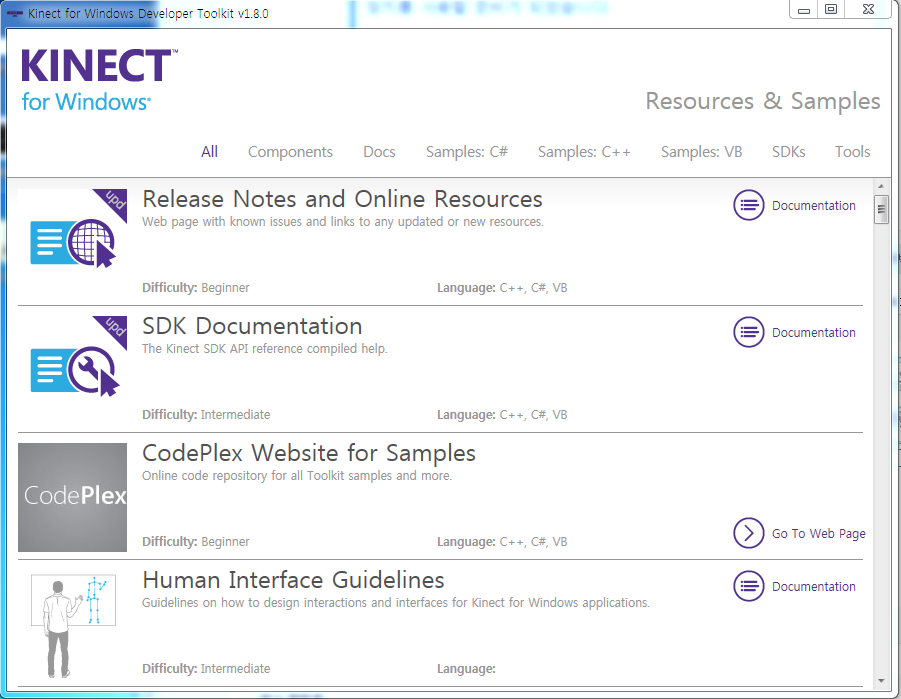Click 'Online code repository for all Toolkit samples'
This screenshot has height=699, width=901.
(x=297, y=476)
